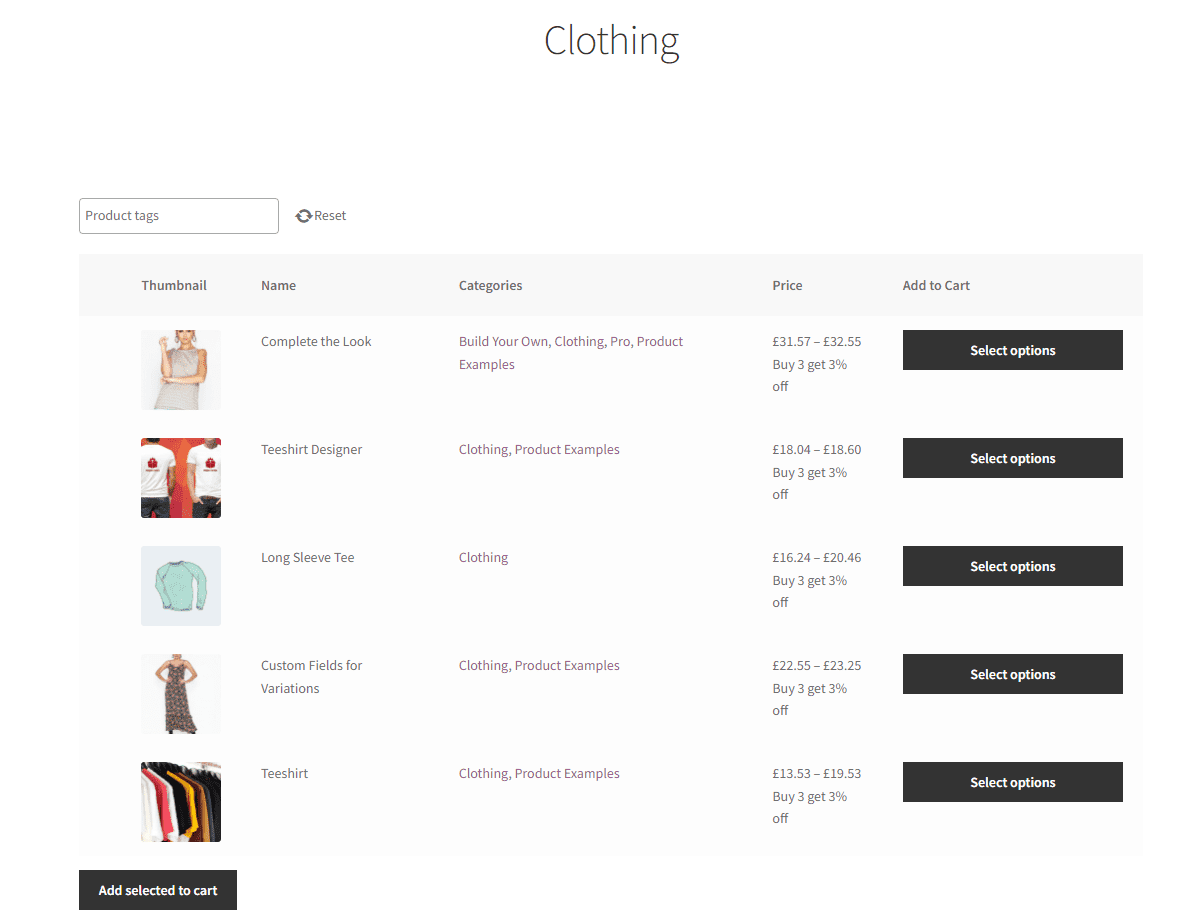Open the Complete the Look thumbnail
The width and height of the screenshot is (1204, 921).
tap(181, 370)
